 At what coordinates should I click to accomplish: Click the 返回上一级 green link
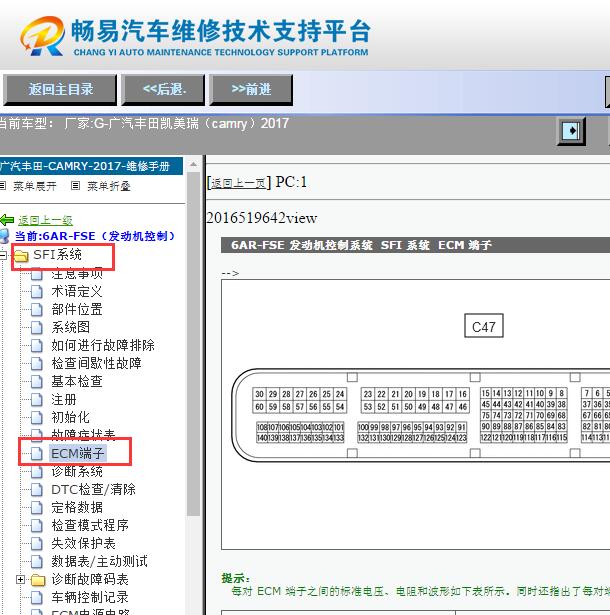pos(46,220)
